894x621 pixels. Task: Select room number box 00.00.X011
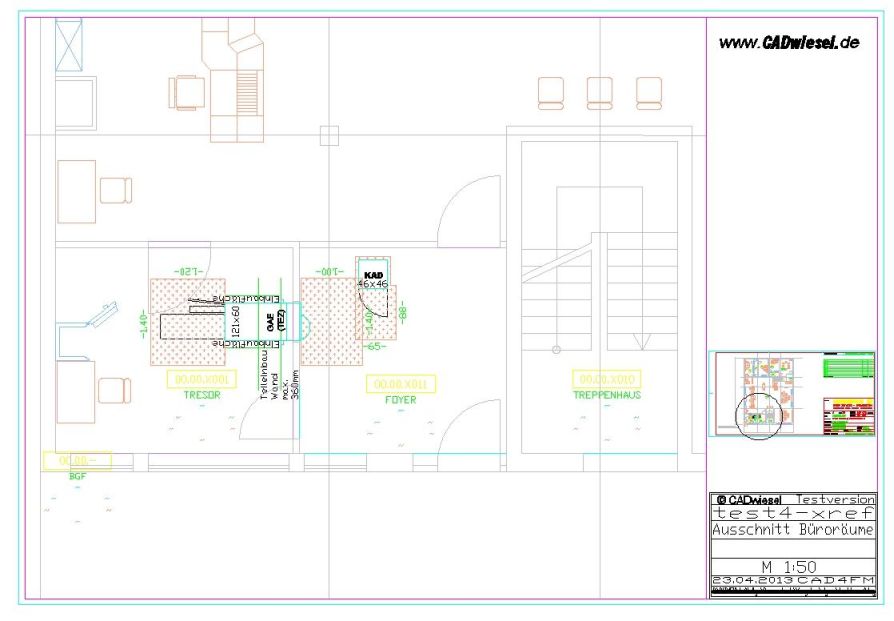click(x=401, y=384)
